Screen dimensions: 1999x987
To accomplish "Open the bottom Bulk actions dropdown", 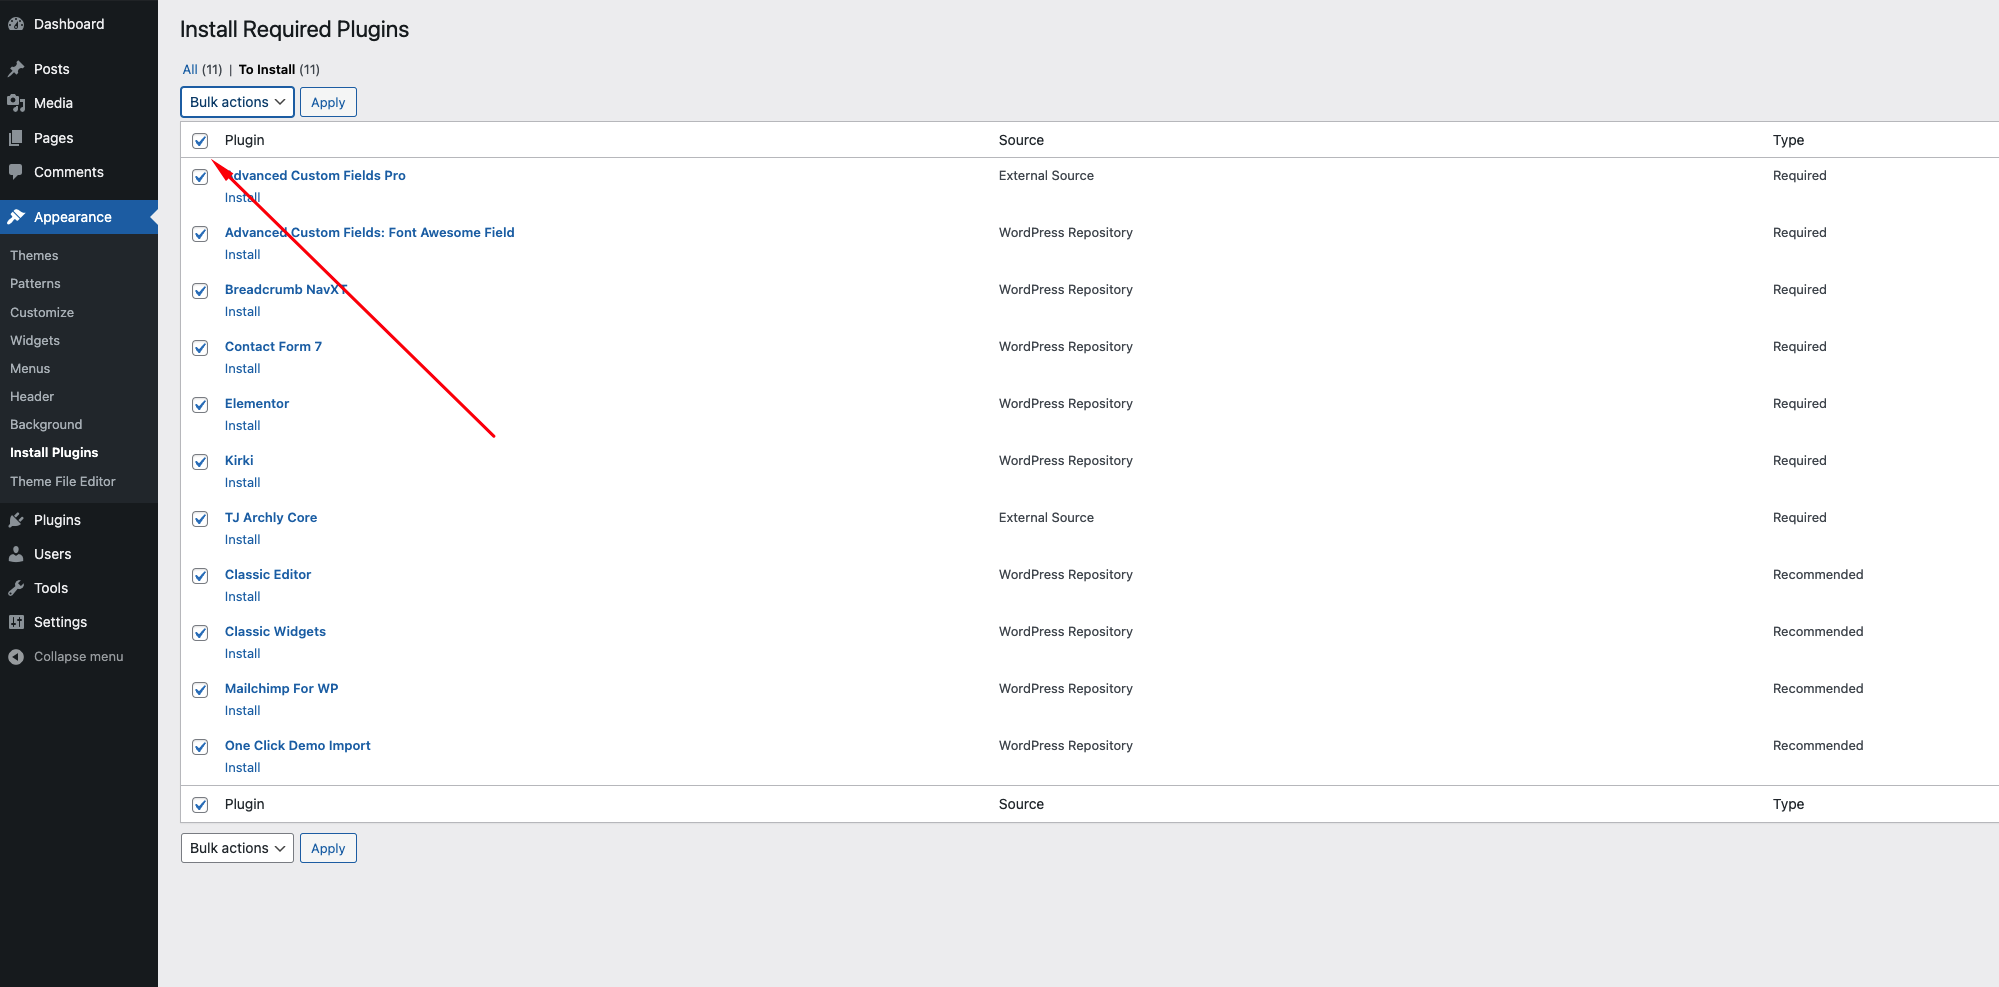I will 237,848.
